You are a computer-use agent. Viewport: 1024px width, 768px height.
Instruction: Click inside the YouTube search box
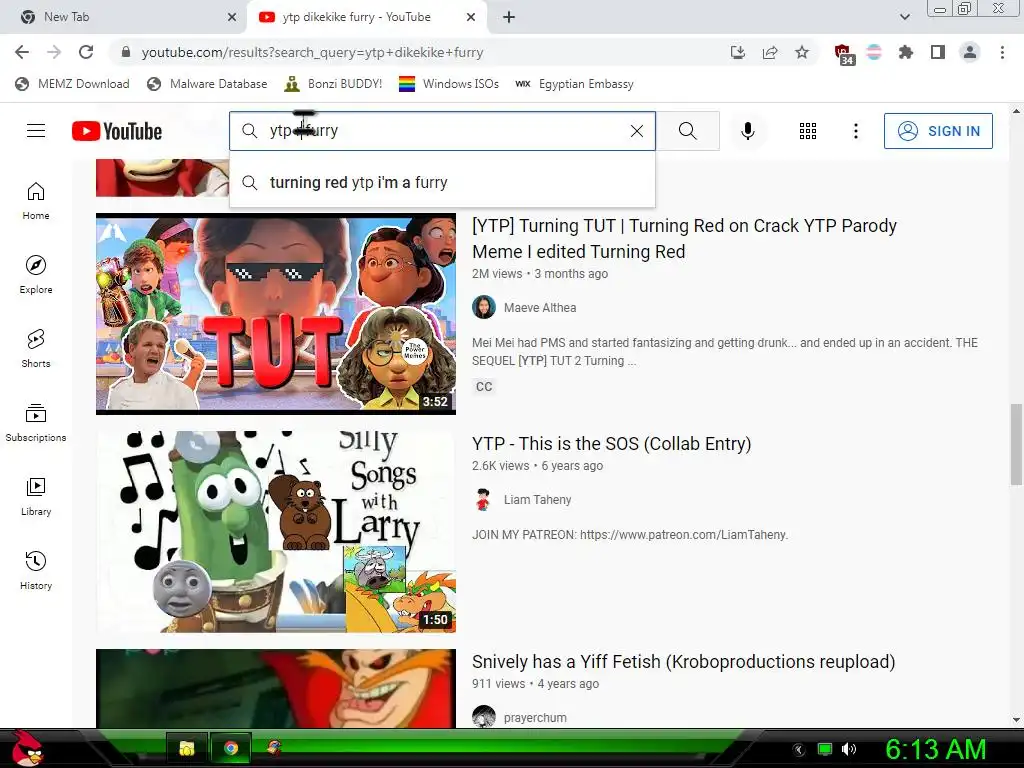[442, 131]
